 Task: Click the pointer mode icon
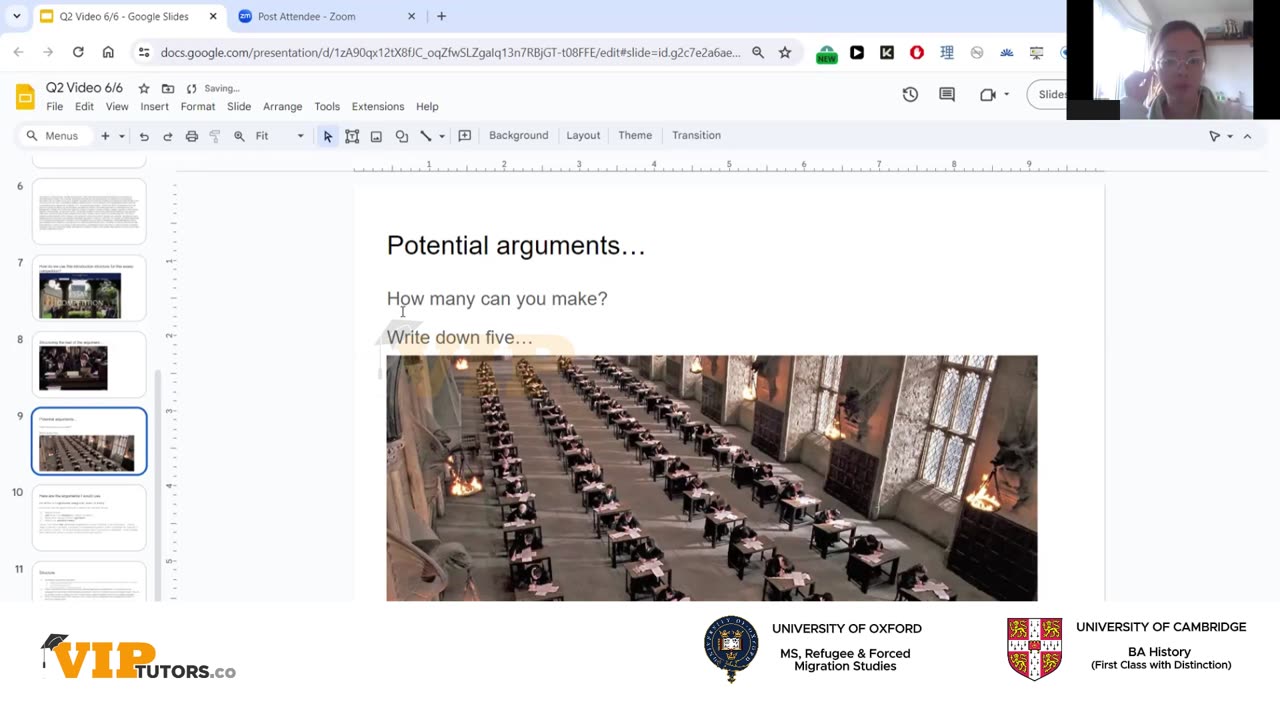(1215, 136)
